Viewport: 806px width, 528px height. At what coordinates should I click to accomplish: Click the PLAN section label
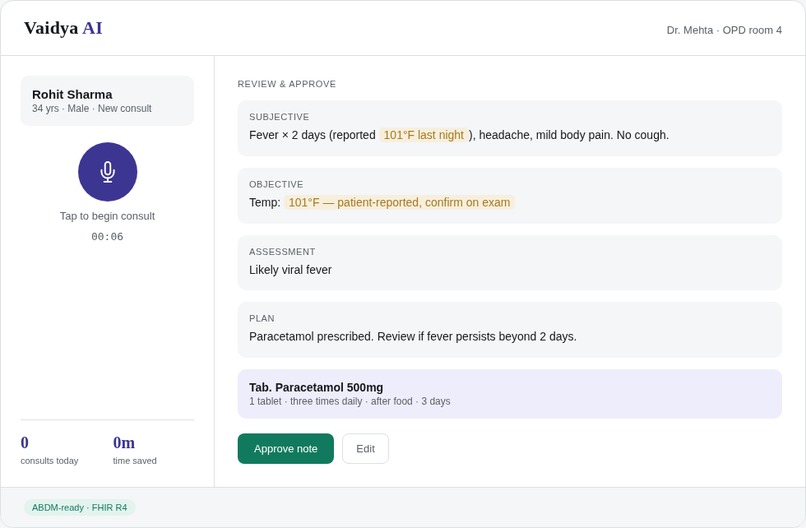coord(262,319)
